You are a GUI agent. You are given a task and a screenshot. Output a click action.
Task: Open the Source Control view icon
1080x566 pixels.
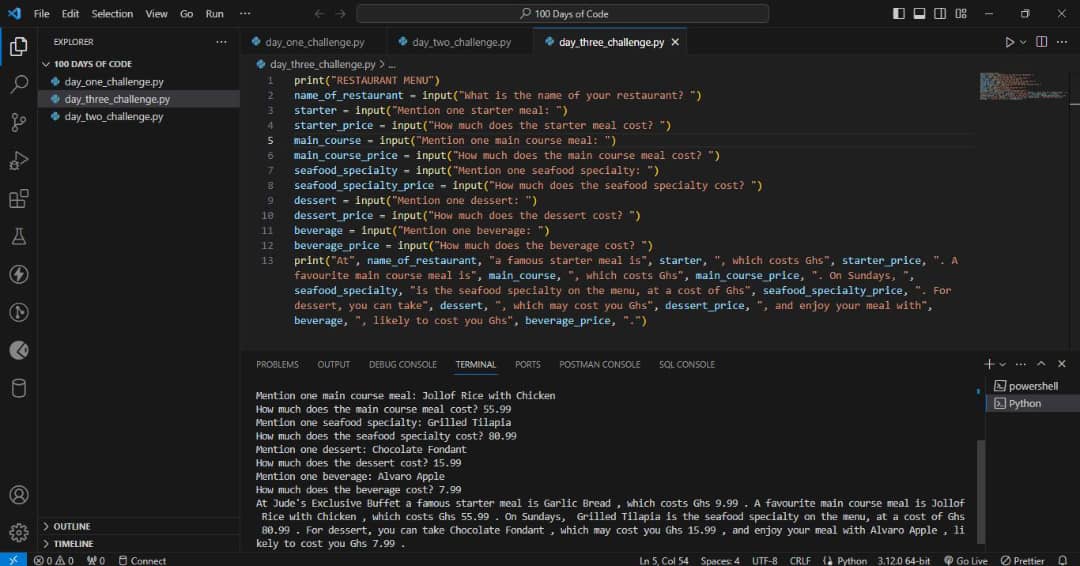[x=19, y=123]
